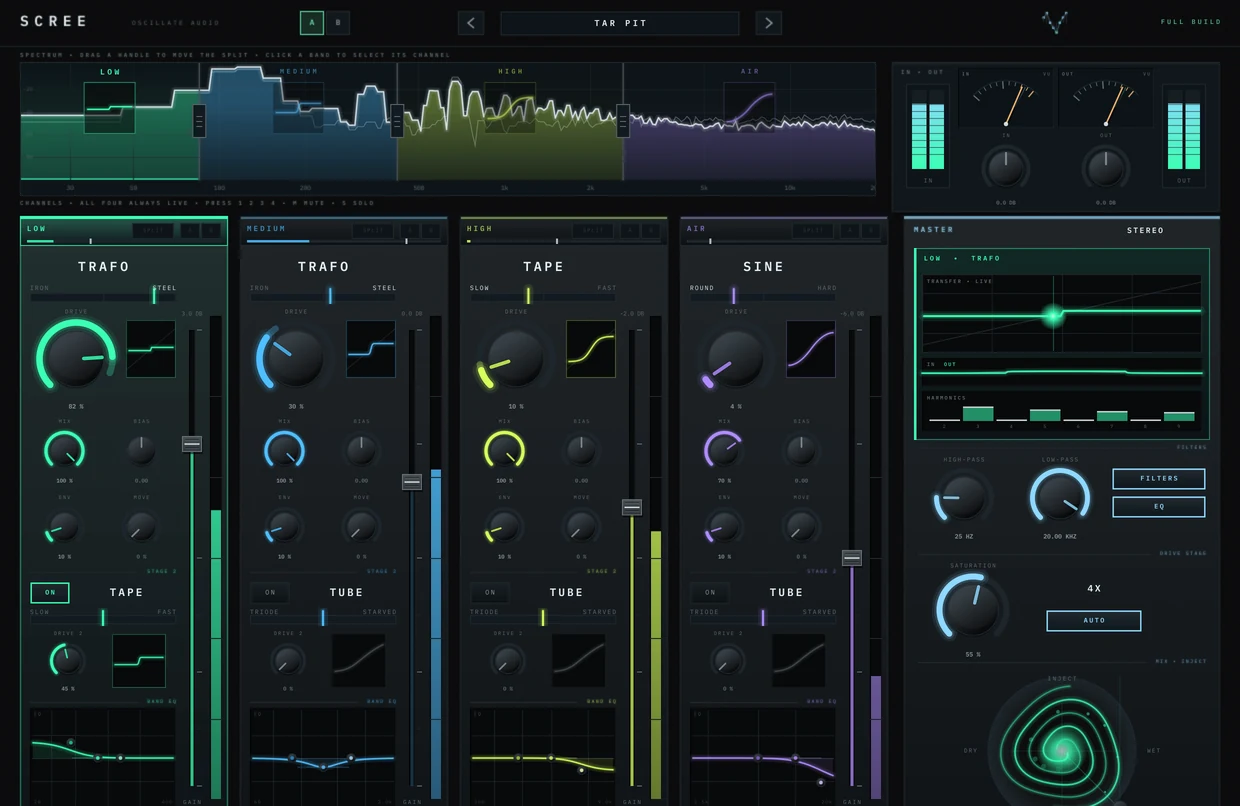Click the Air channel SPLIT button
1240x806 pixels.
813,230
